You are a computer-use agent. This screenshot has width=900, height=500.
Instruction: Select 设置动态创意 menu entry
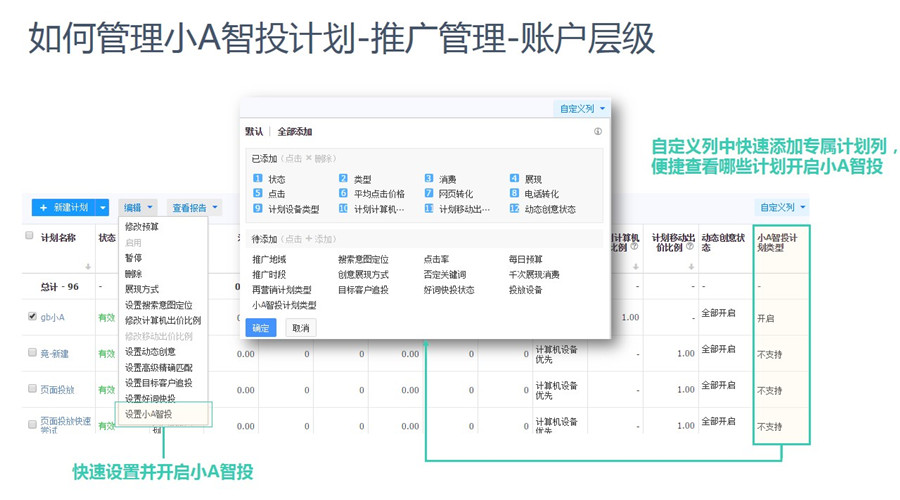150,351
